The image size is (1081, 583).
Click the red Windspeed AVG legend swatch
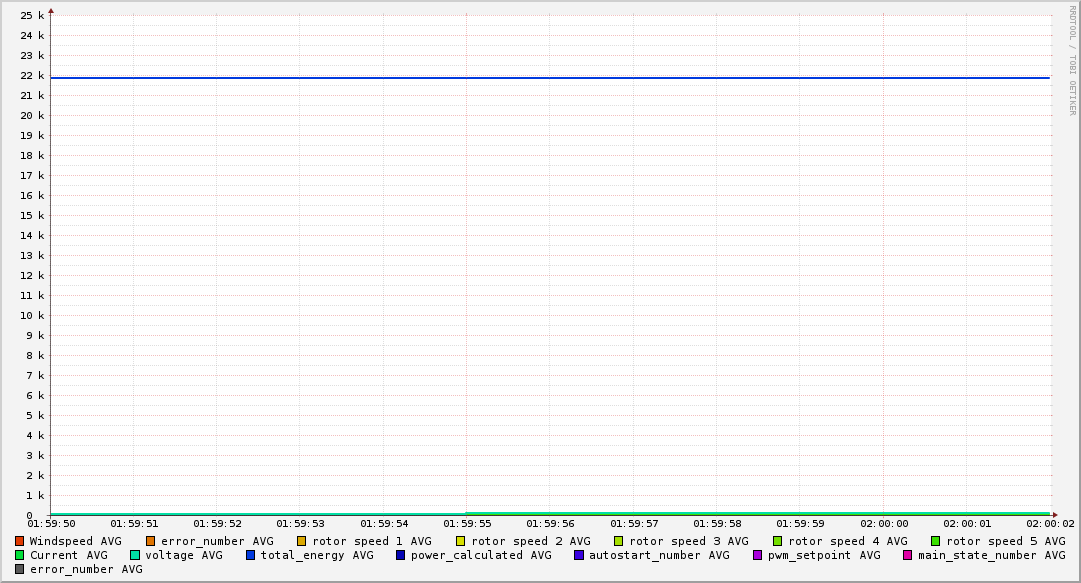coord(19,541)
